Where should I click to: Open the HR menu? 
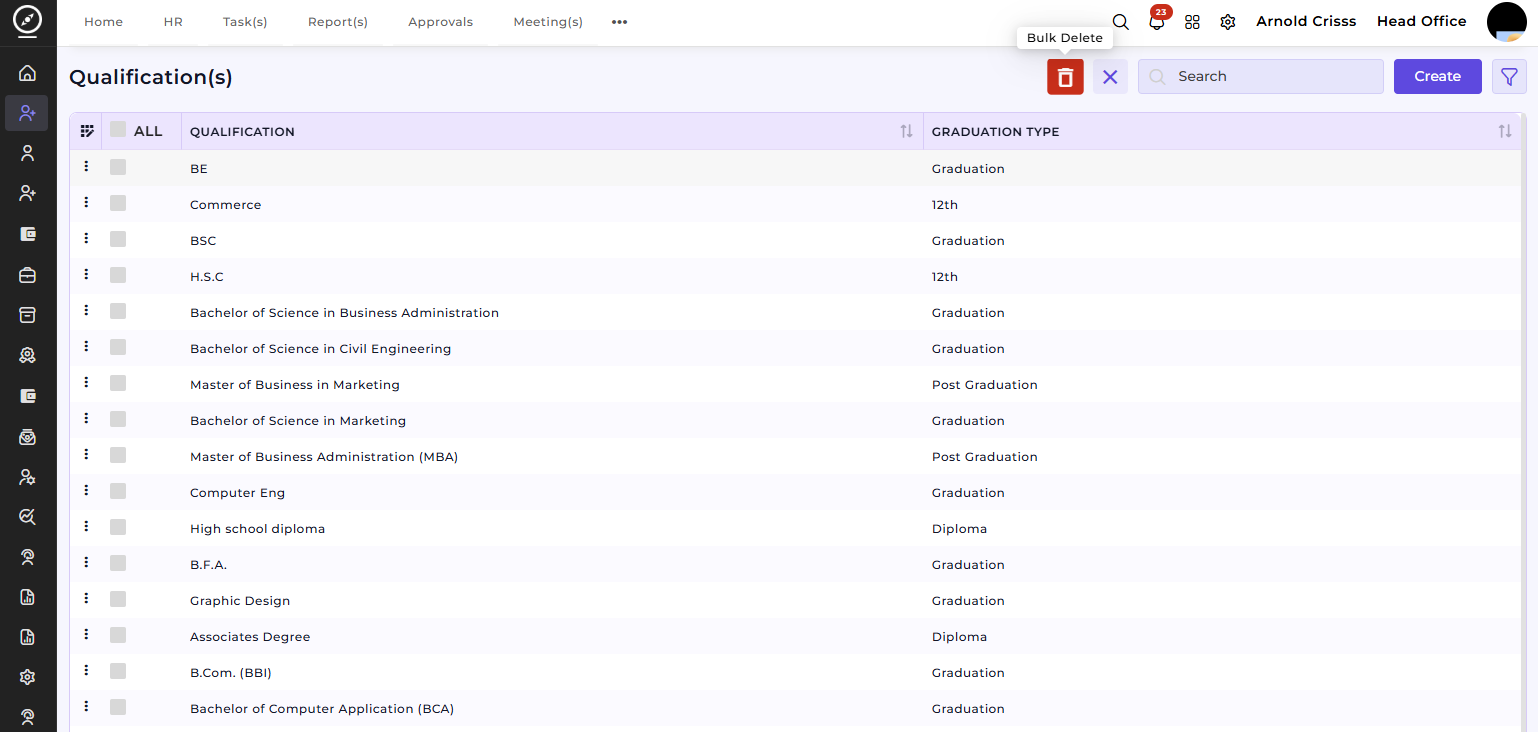(x=173, y=22)
